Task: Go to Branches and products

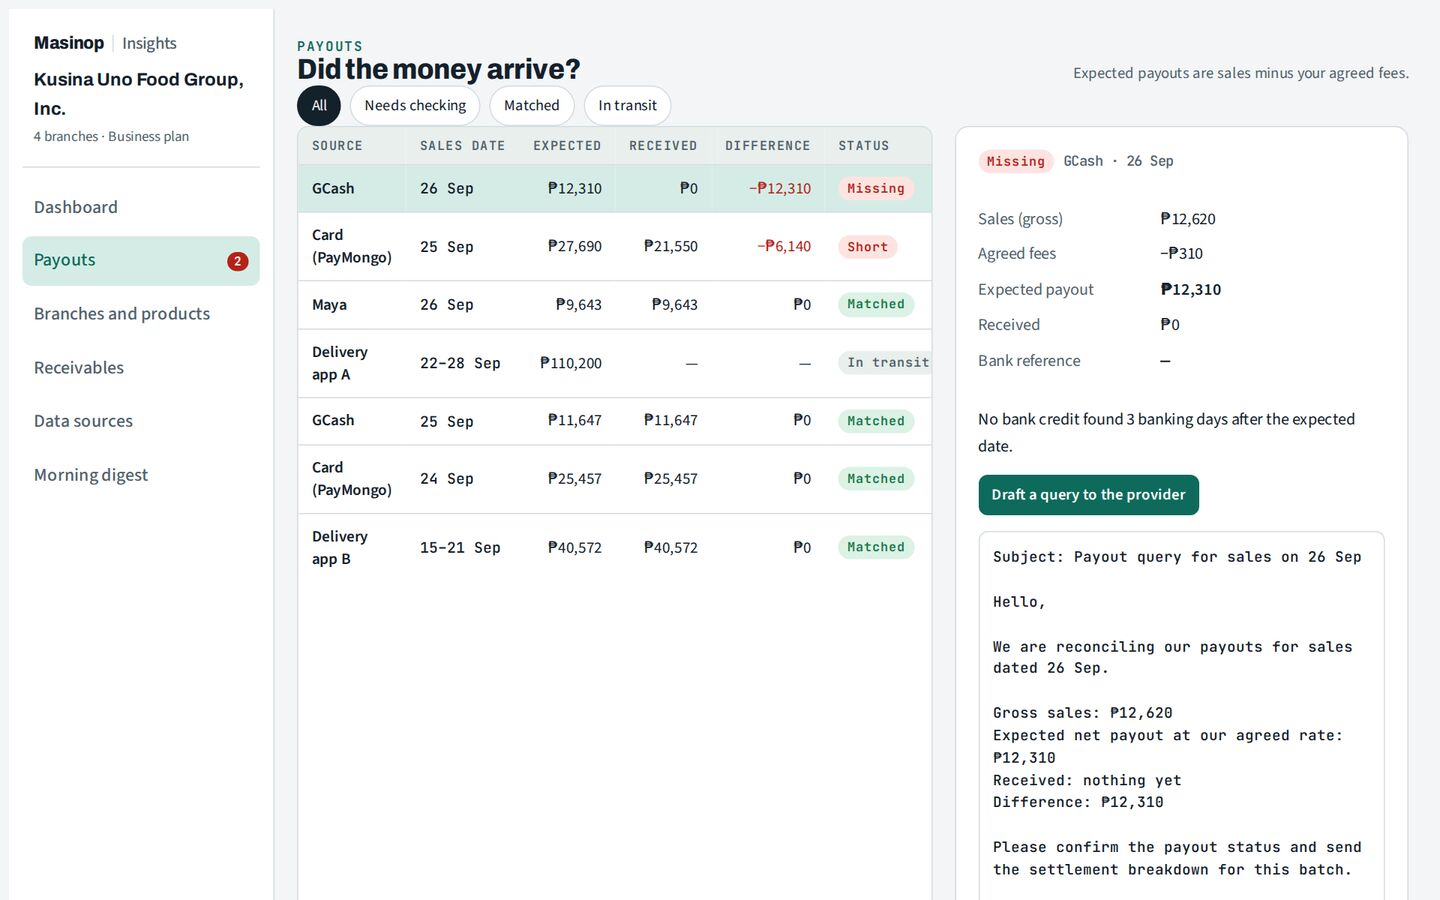Action: coord(141,314)
